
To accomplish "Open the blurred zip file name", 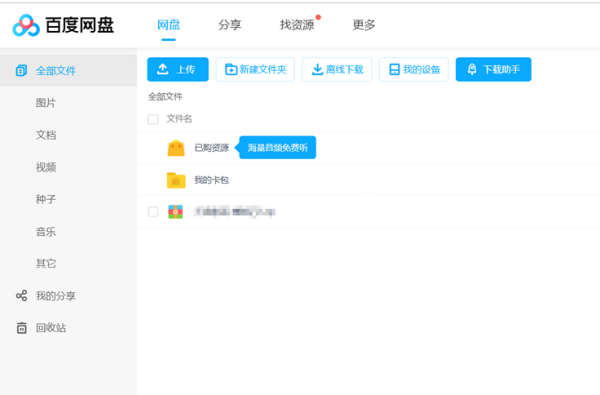I will pyautogui.click(x=235, y=212).
